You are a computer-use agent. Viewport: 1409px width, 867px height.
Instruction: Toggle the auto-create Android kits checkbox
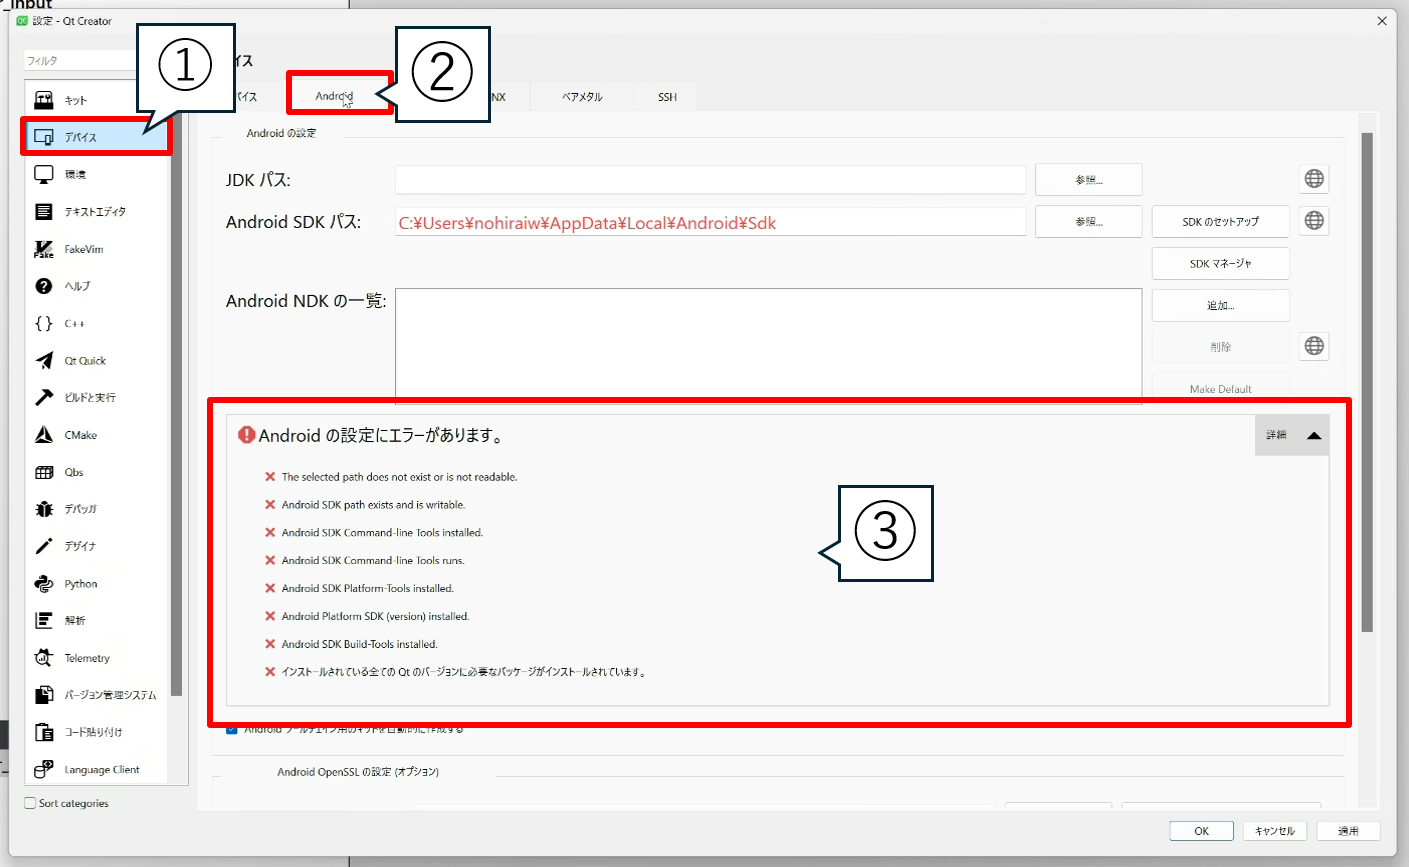pos(232,730)
